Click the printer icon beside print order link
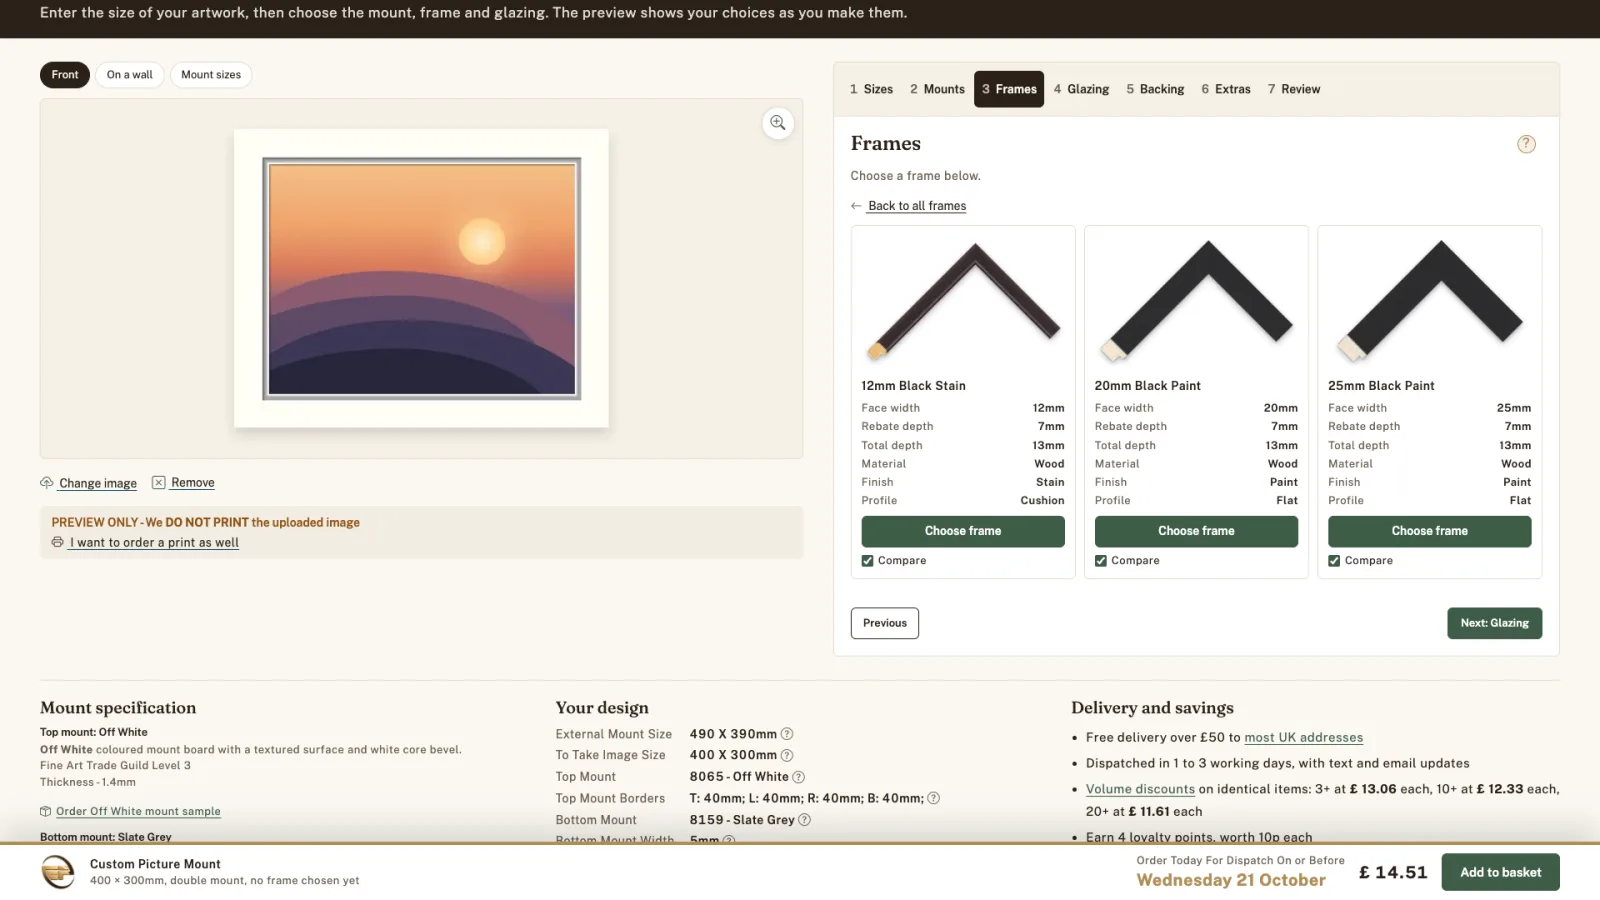 click(x=57, y=542)
